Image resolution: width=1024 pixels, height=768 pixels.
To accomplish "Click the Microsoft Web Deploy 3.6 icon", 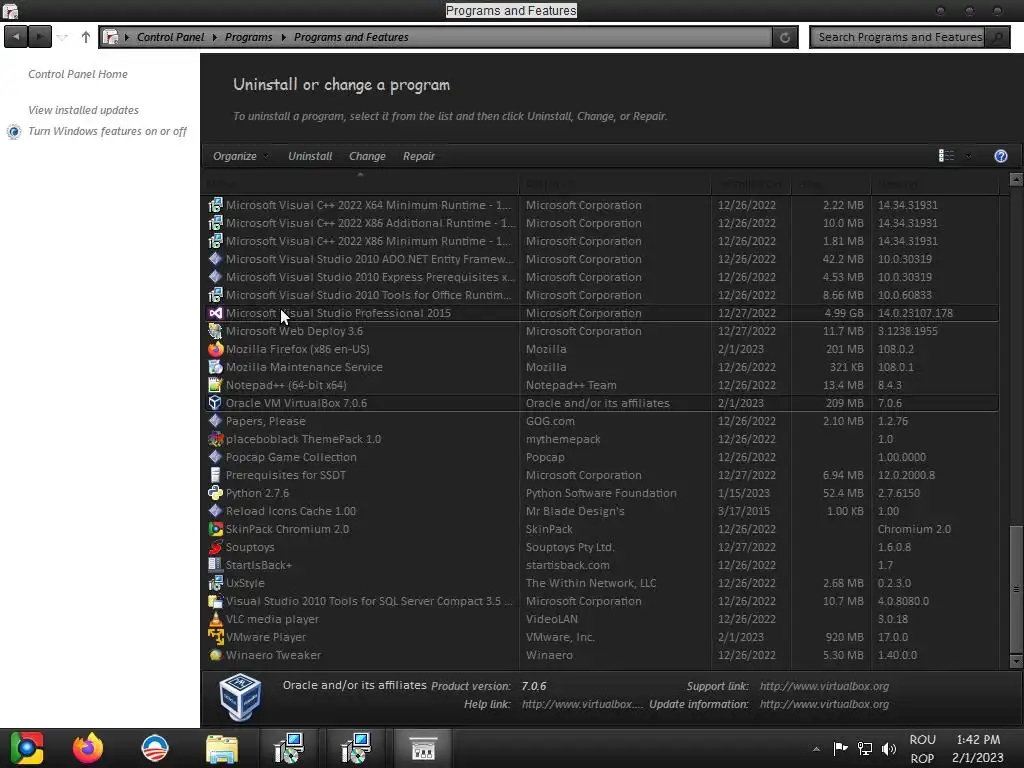I will tap(215, 330).
